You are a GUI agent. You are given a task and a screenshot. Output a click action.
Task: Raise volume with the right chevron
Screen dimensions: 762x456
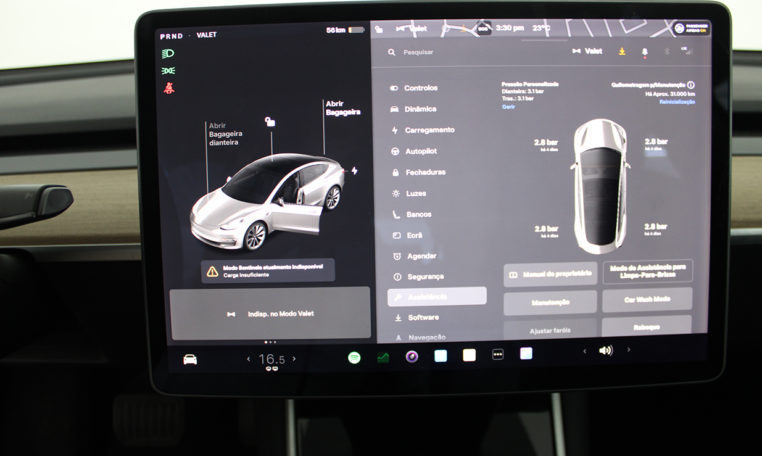[628, 350]
